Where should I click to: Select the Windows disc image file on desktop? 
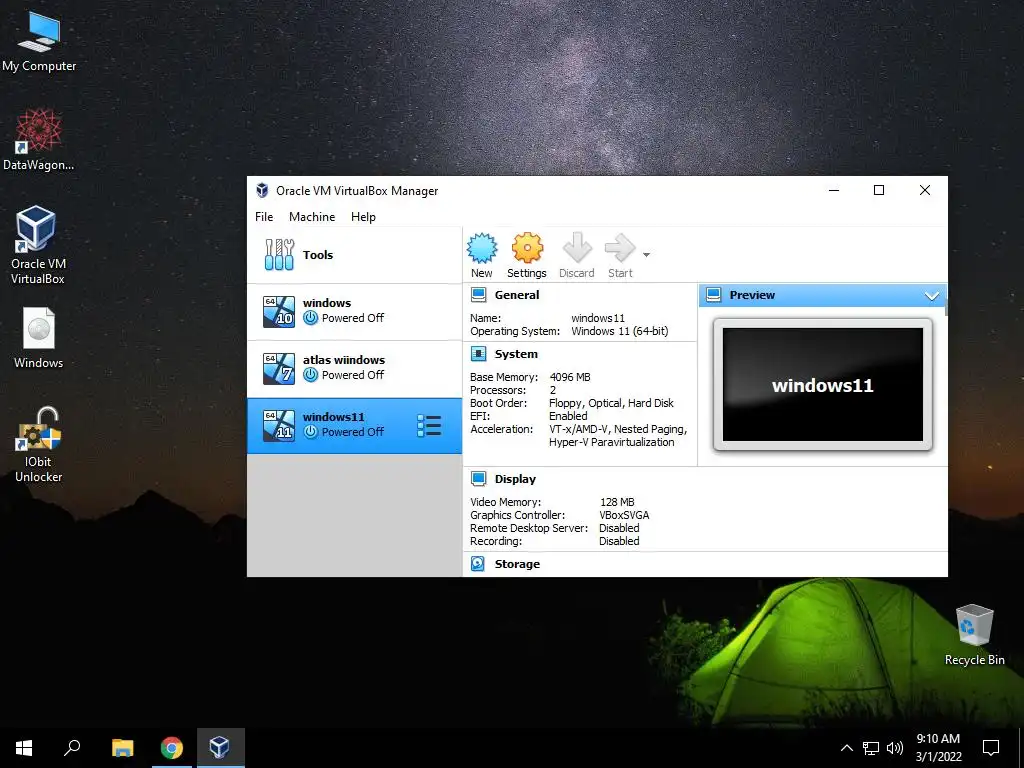click(39, 338)
